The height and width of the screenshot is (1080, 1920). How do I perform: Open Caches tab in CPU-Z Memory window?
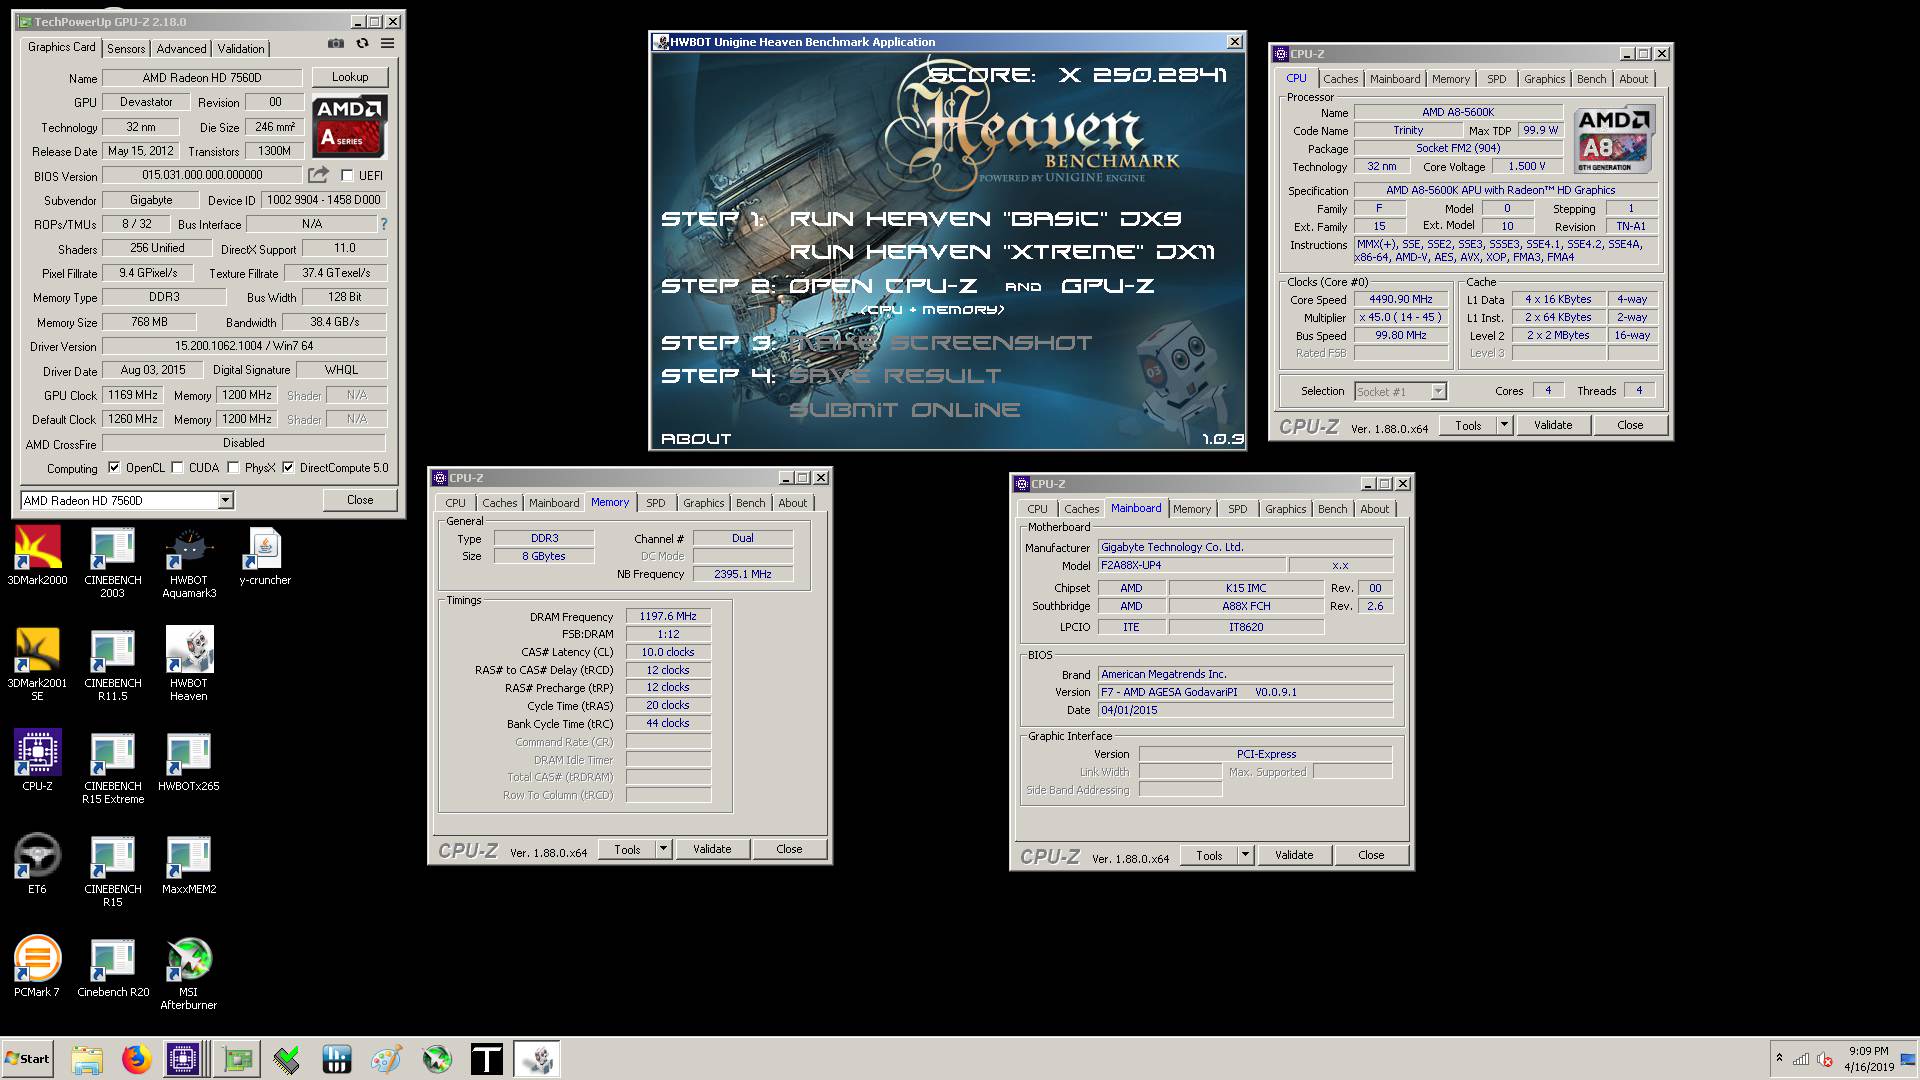[x=499, y=503]
